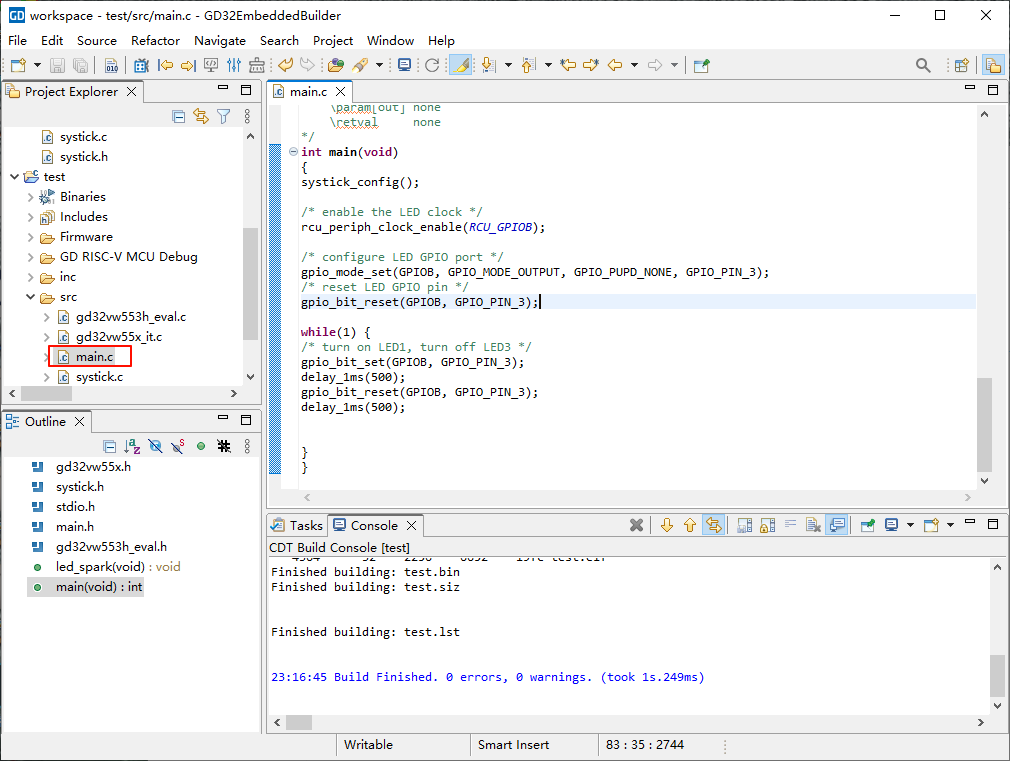
Task: Click the refresh icon in main toolbar
Action: 432,65
